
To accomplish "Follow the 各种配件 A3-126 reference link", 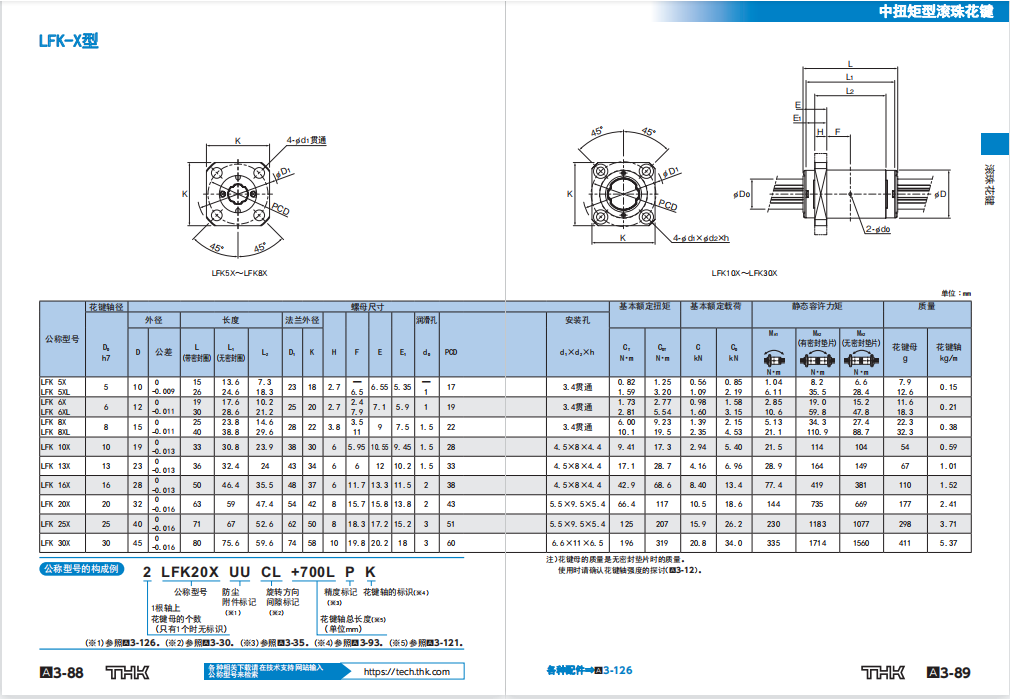I will tap(589, 670).
